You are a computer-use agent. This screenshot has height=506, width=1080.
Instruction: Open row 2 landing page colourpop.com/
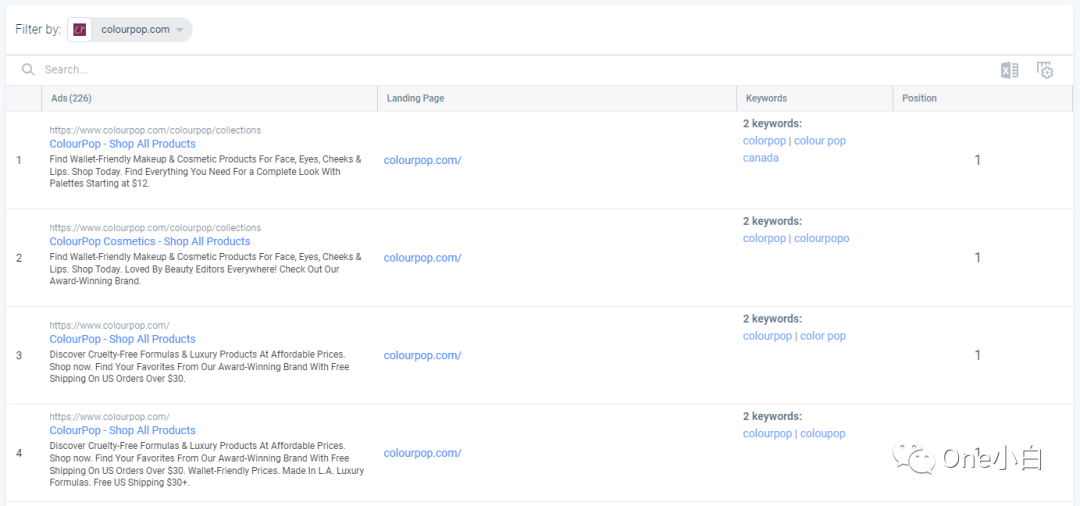422,258
